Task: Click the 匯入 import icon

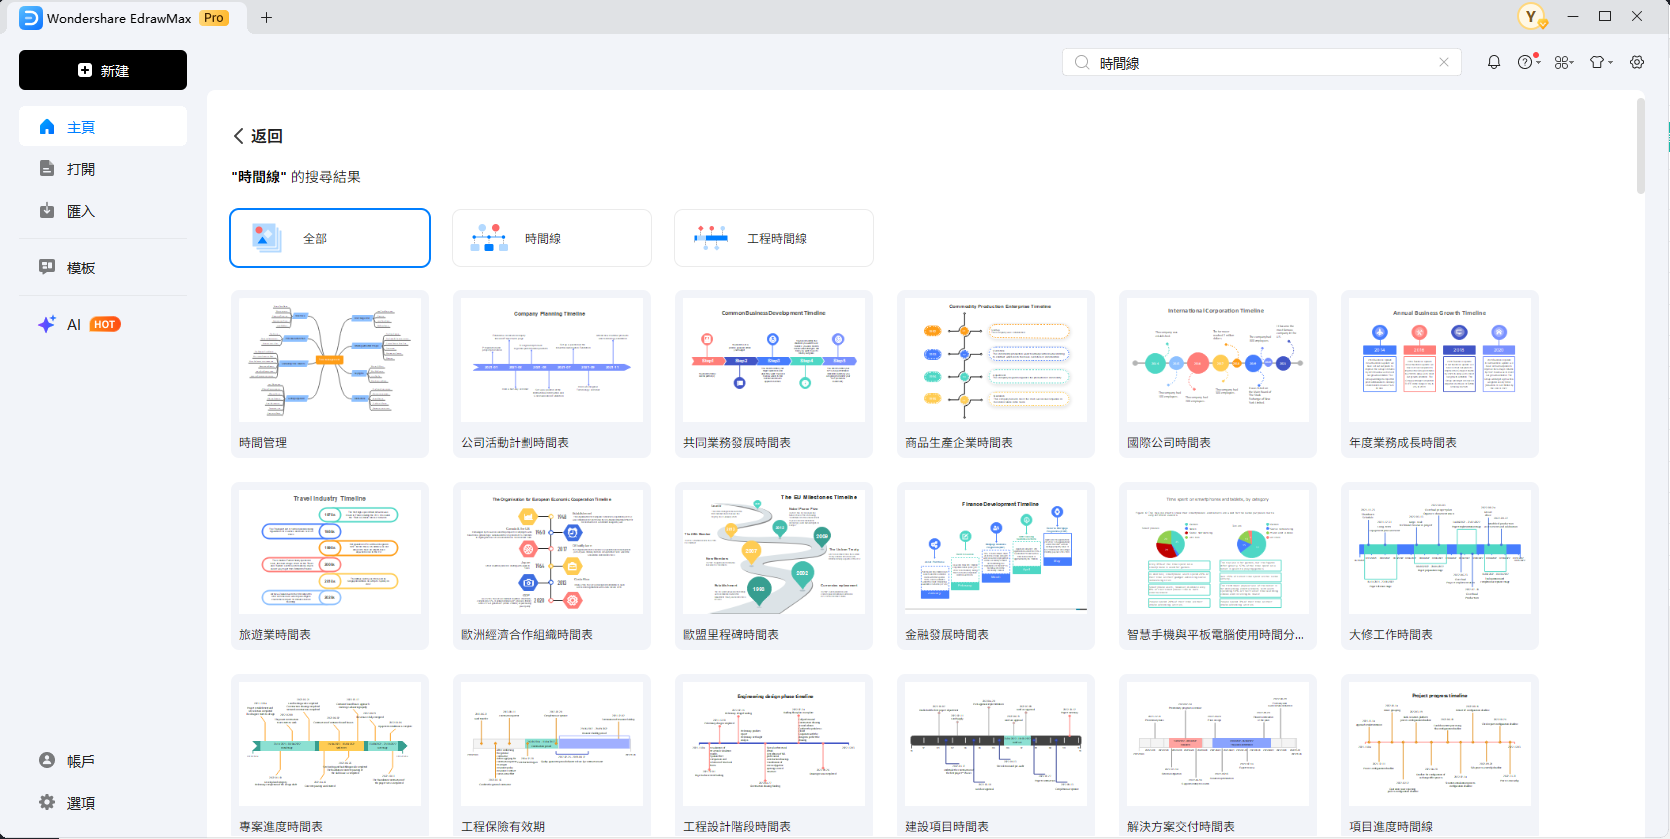Action: click(47, 211)
